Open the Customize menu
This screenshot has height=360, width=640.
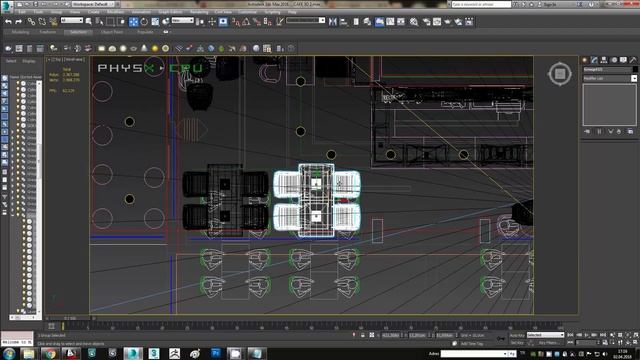[x=247, y=12]
